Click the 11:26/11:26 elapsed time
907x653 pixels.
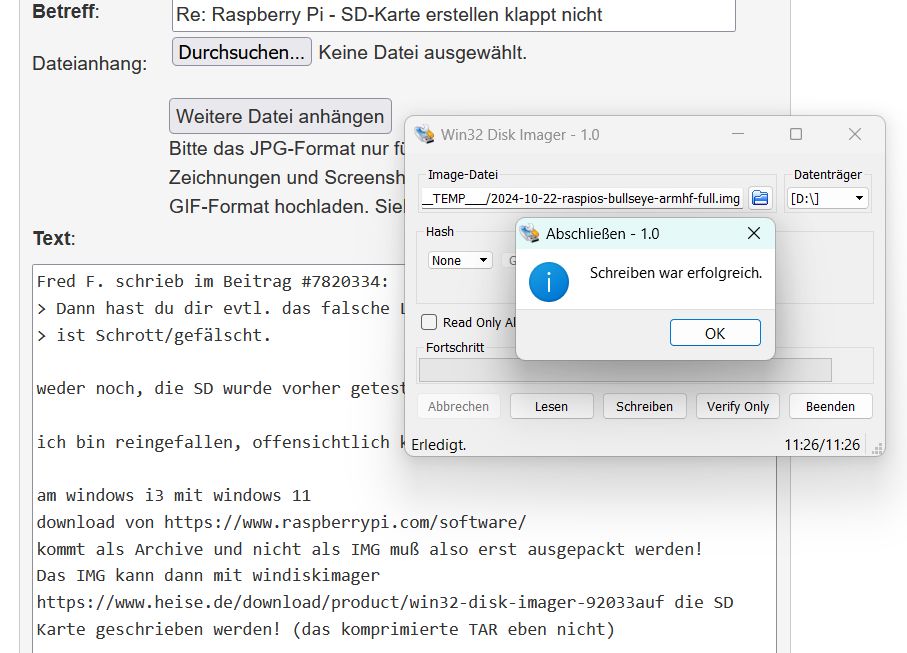pos(822,445)
